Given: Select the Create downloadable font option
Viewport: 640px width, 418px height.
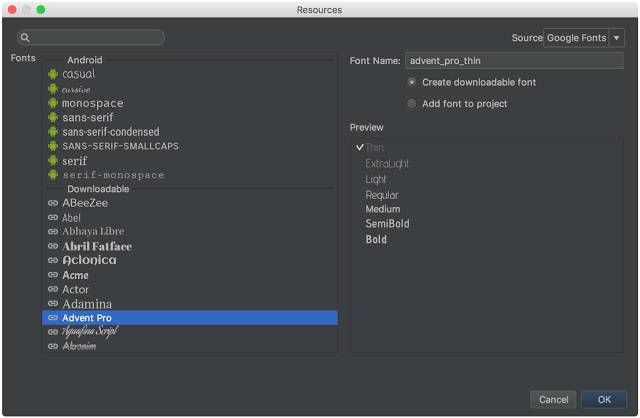Looking at the screenshot, I should click(x=471, y=82).
